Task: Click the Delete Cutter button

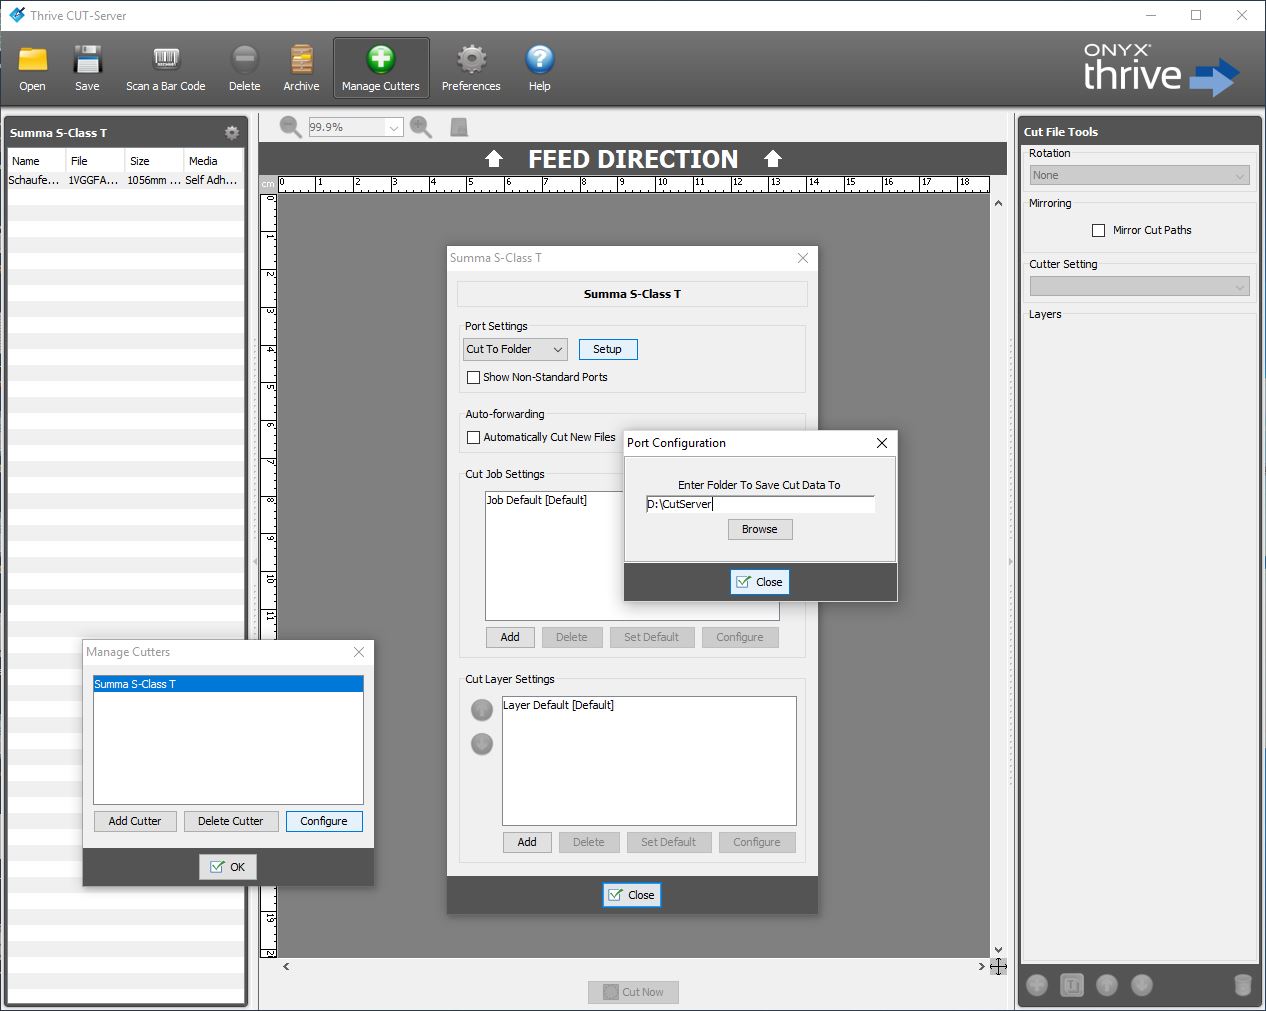Action: coord(231,821)
